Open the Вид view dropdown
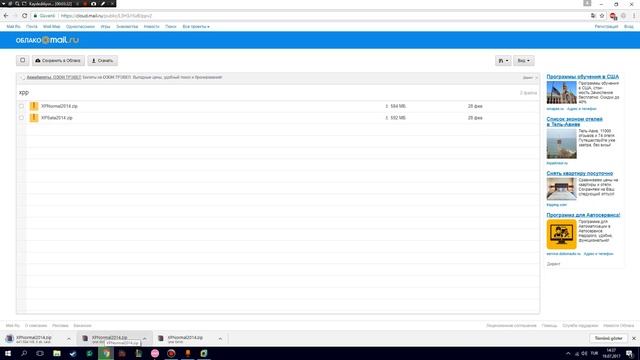The height and width of the screenshot is (360, 640). pos(524,60)
